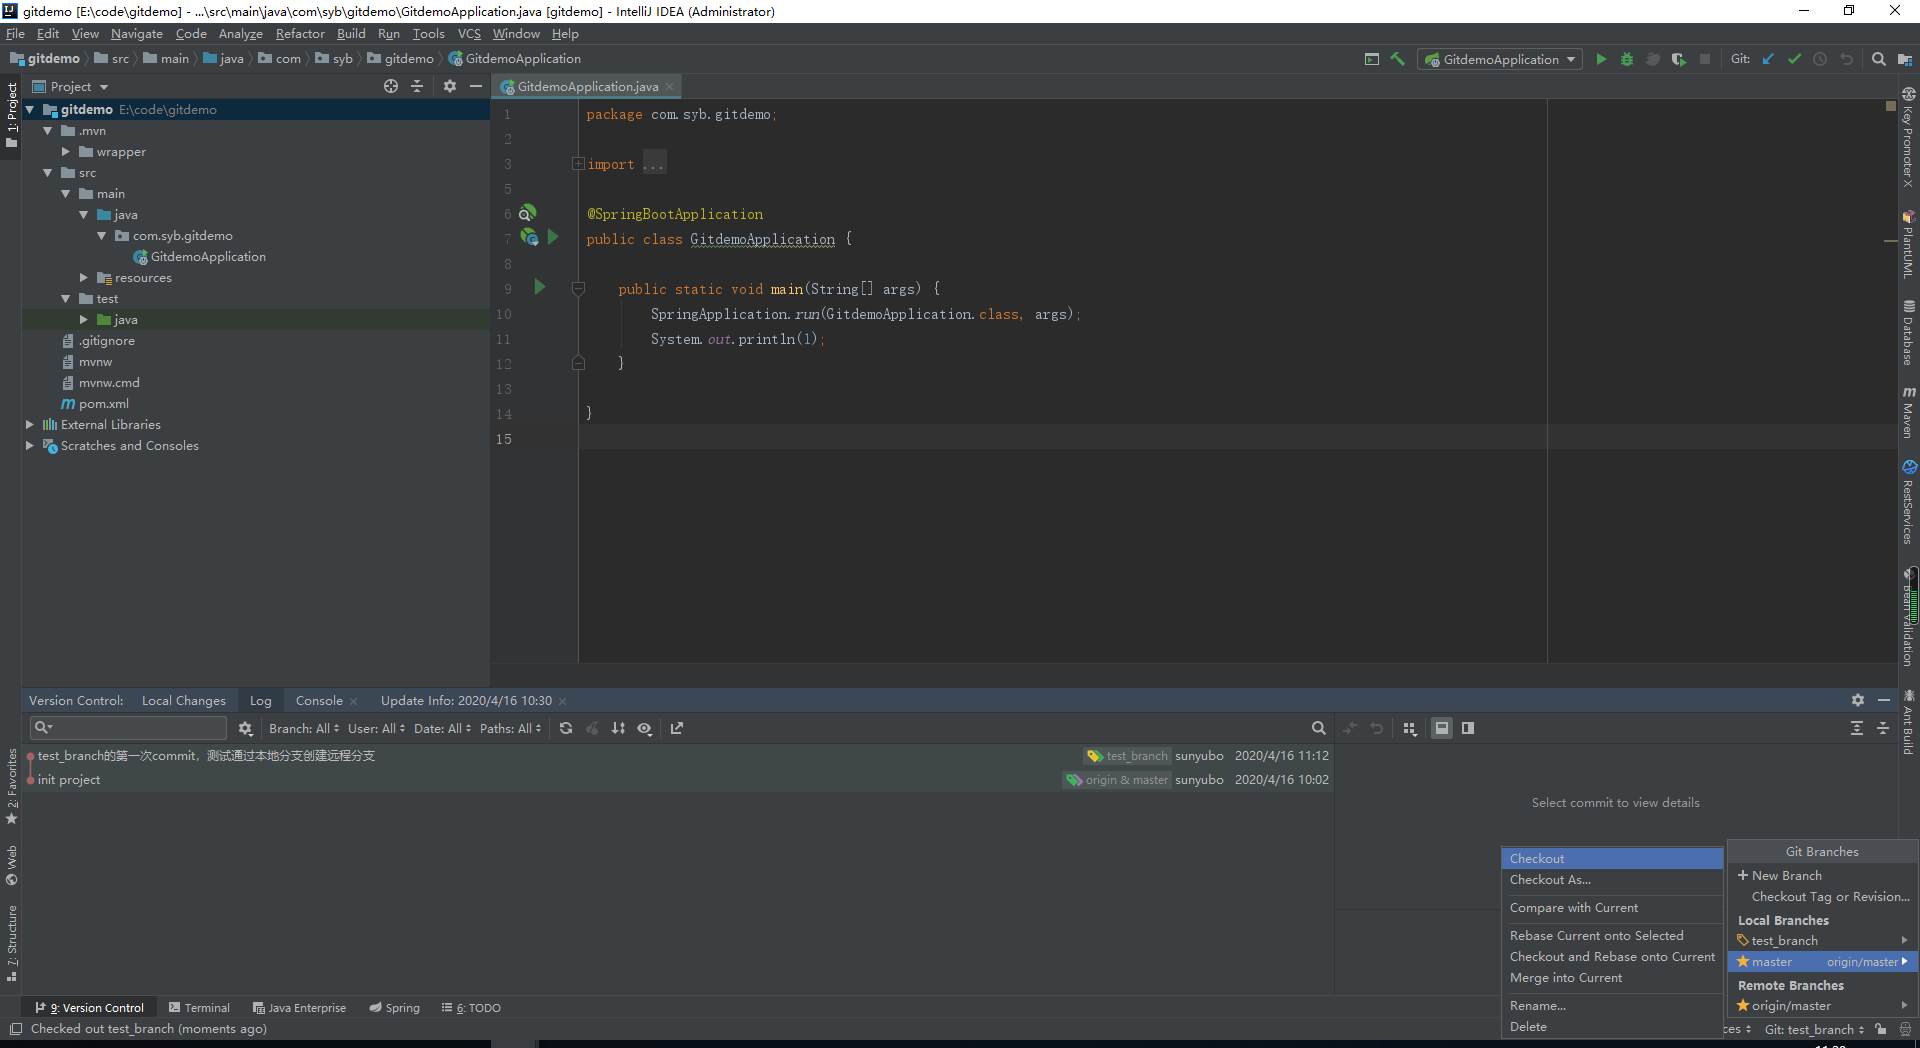1920x1048 pixels.
Task: Select local branch test_branch in popup
Action: (1822, 940)
